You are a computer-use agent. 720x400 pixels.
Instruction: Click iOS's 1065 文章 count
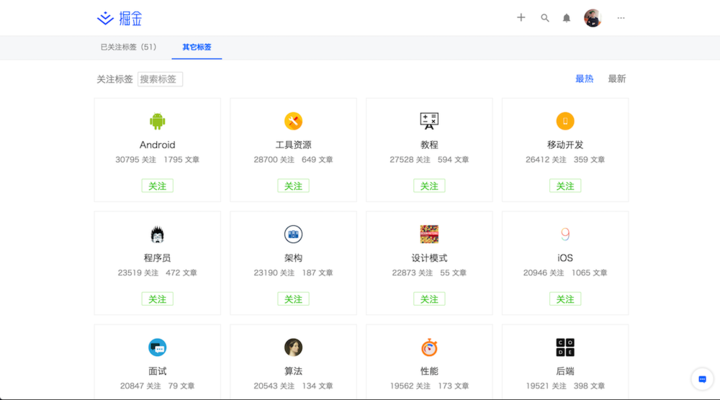pos(589,273)
